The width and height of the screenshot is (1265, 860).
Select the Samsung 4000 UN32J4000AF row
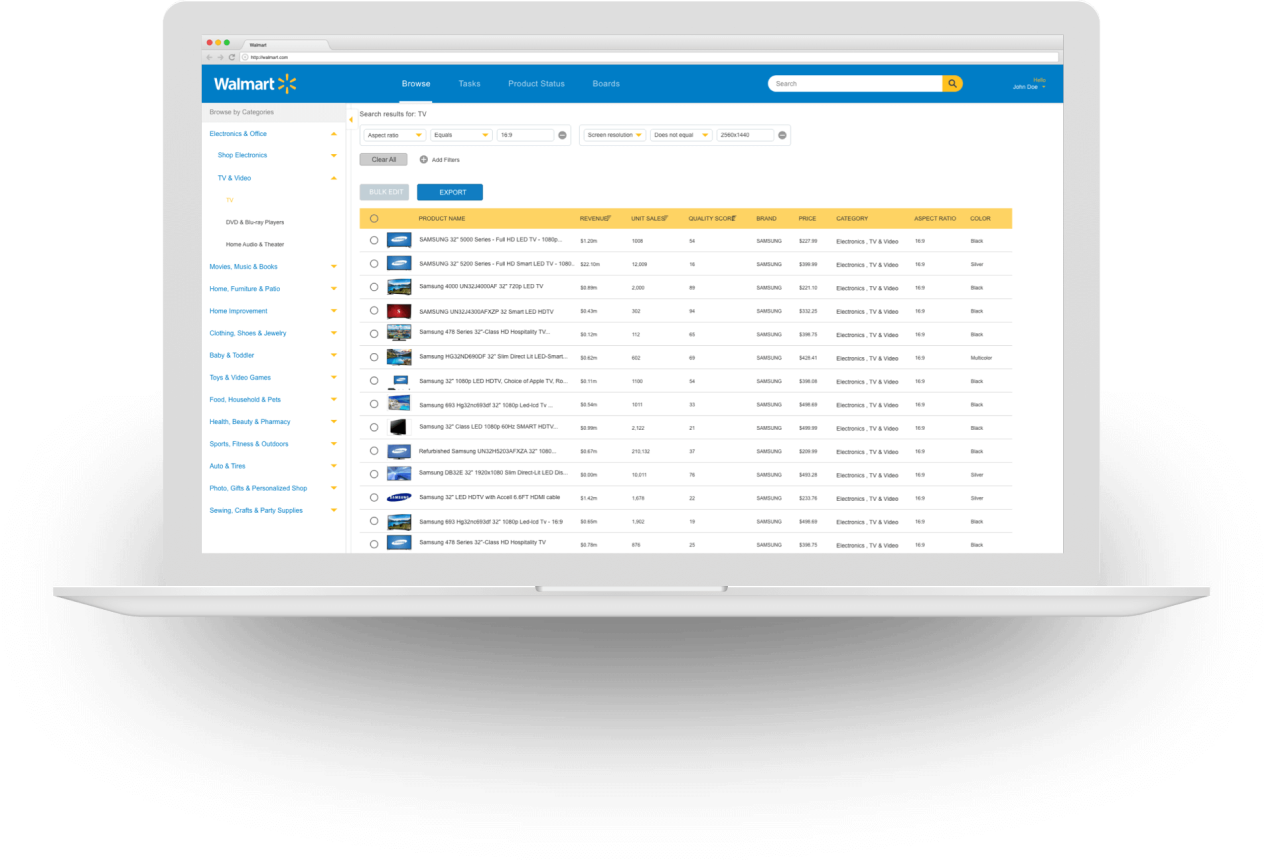click(374, 287)
